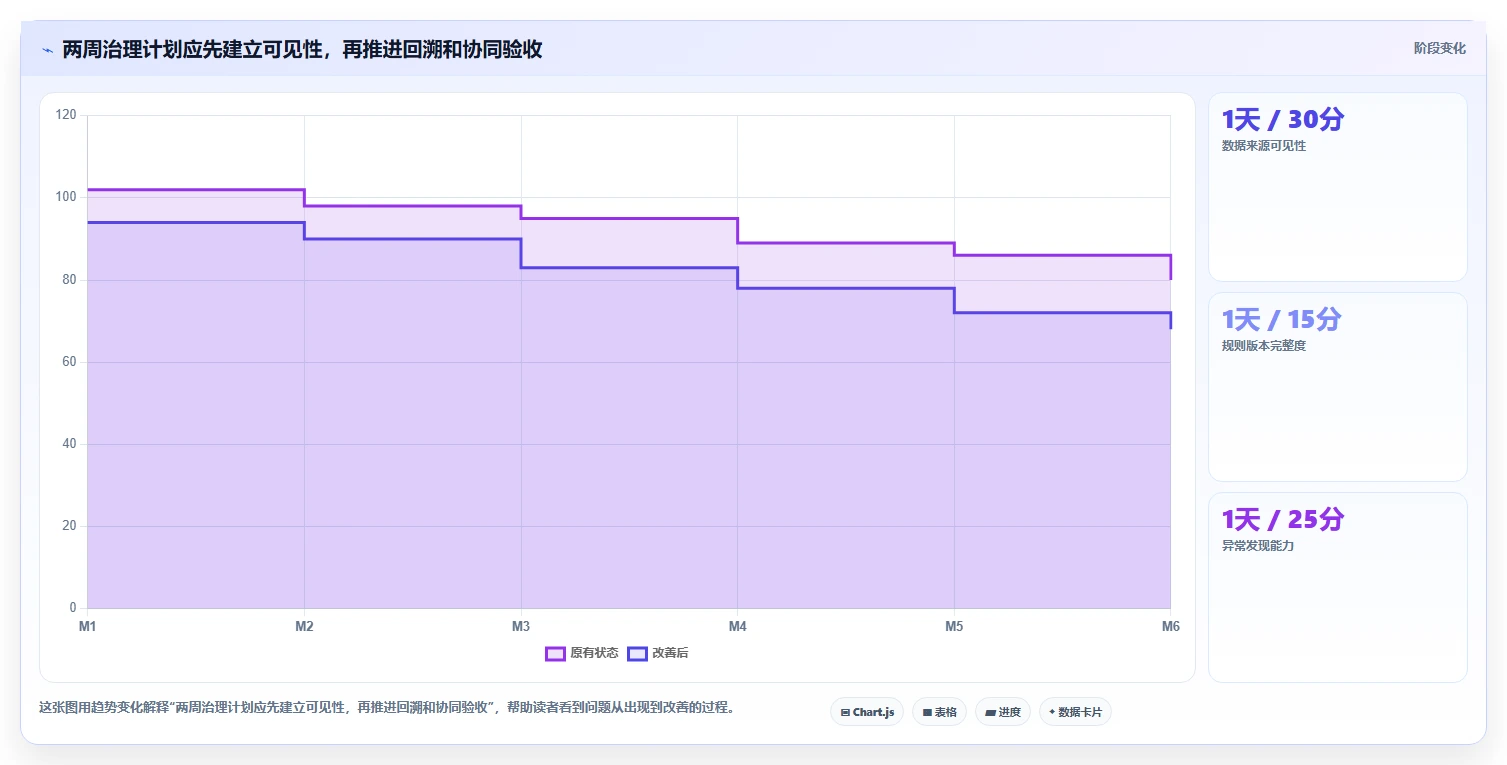Click the M2 axis label

click(304, 626)
